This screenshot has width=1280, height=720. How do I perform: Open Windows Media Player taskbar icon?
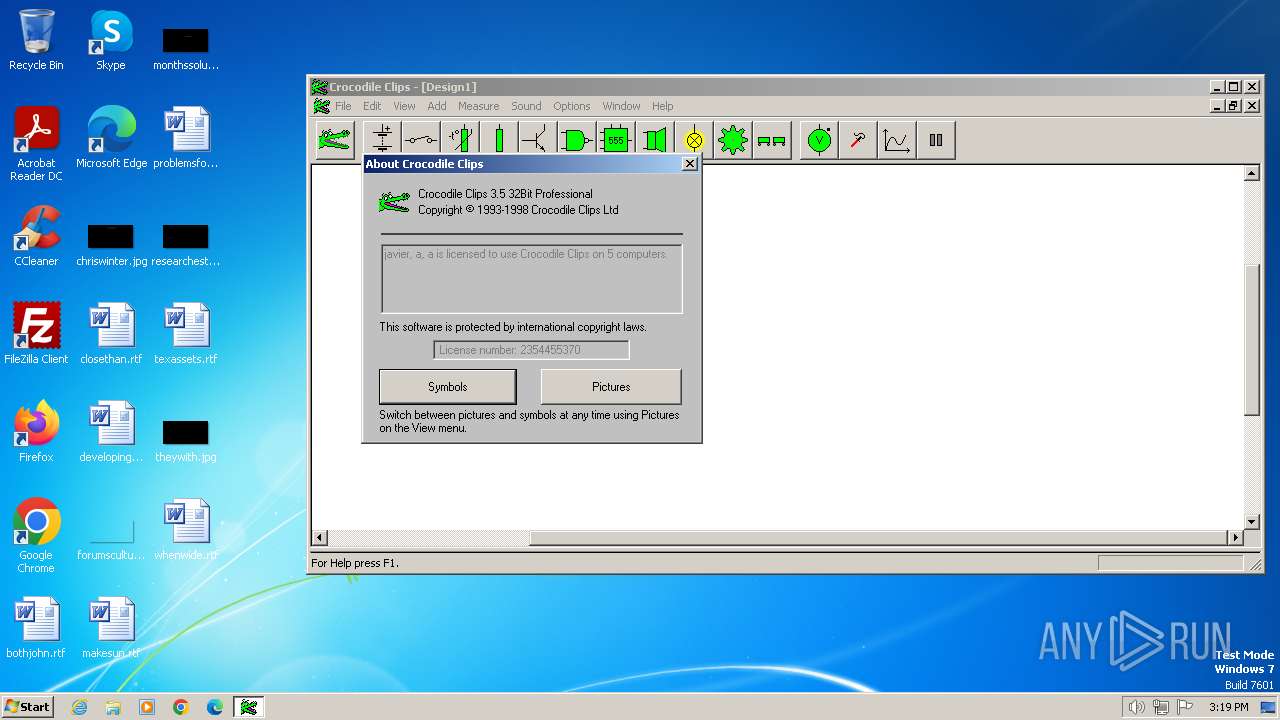(147, 707)
